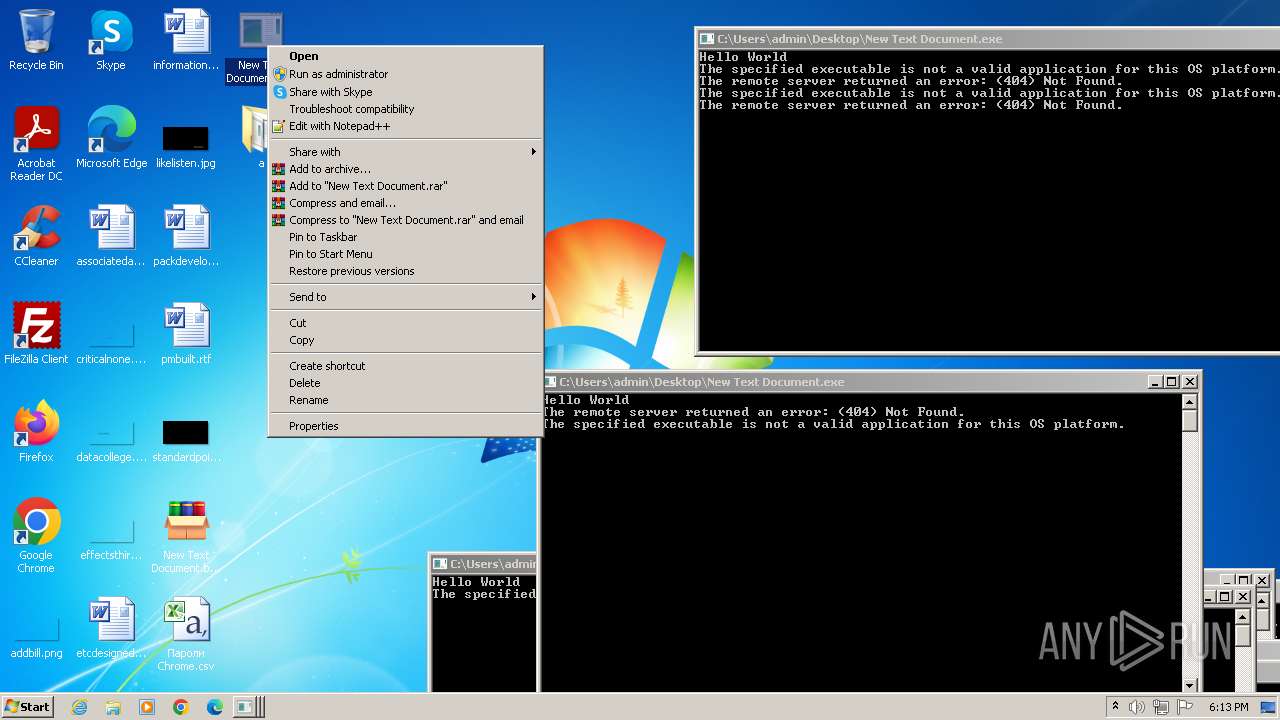Select Pin to Start Menu
The image size is (1280, 720).
coord(405,254)
